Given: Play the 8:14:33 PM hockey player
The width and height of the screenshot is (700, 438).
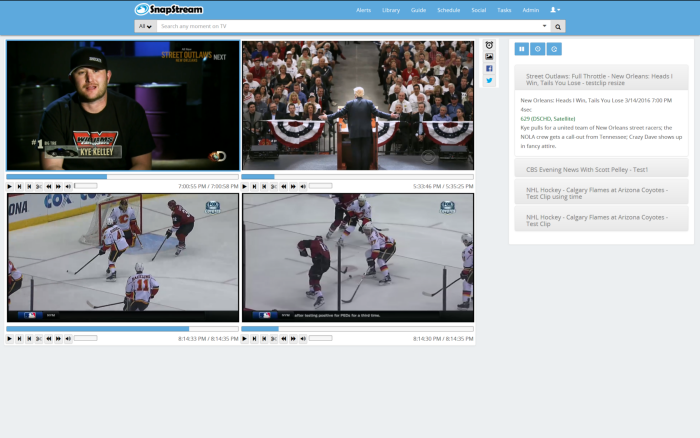Looking at the screenshot, I should 9,339.
